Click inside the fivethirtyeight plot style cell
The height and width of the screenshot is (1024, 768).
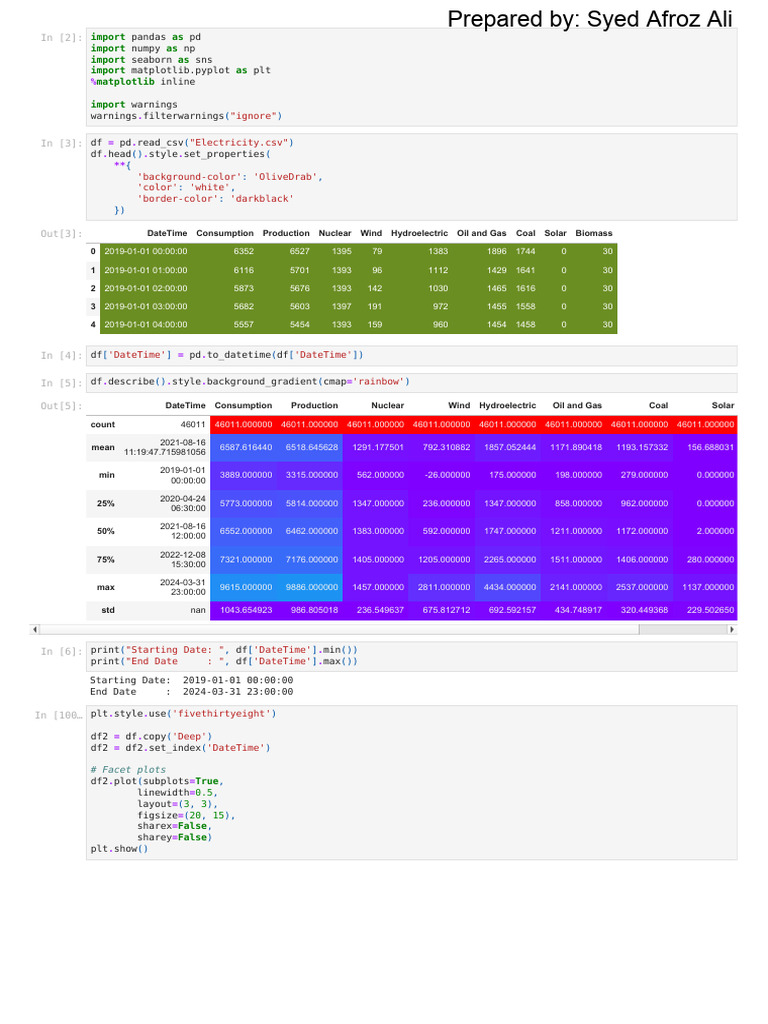[412, 781]
